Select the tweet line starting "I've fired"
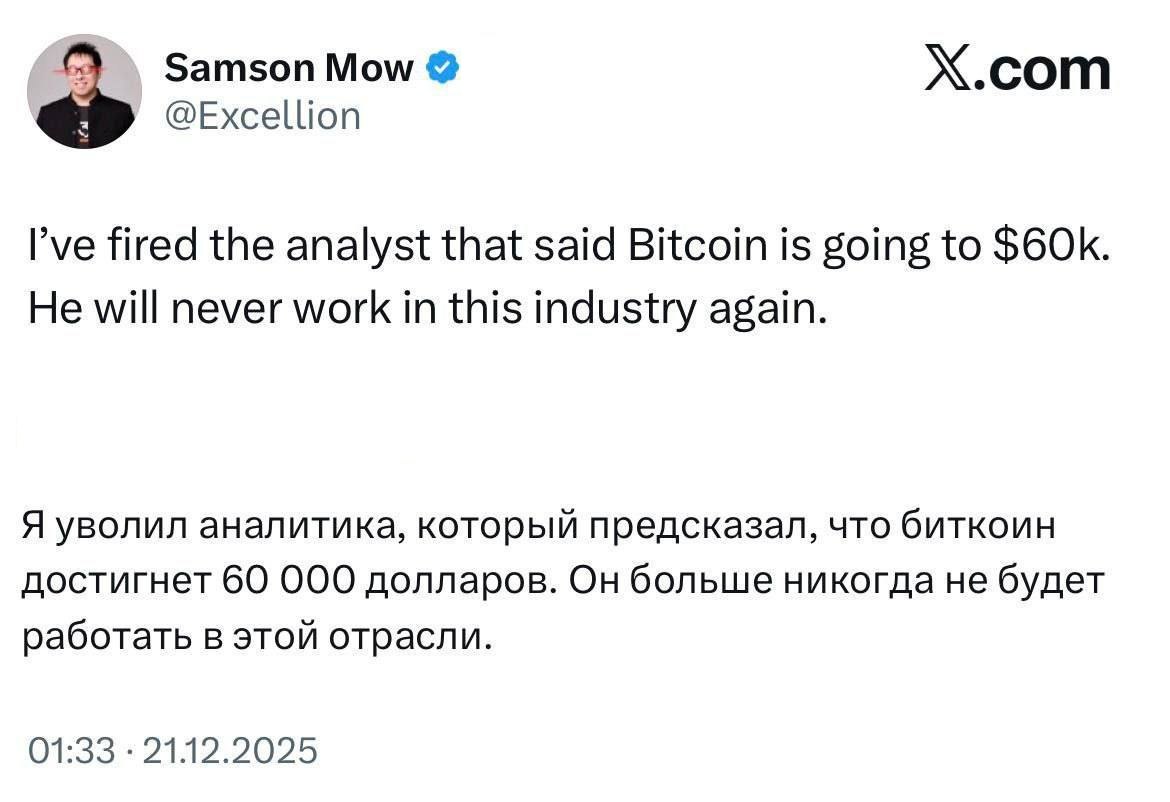The width and height of the screenshot is (1170, 802). click(x=566, y=246)
